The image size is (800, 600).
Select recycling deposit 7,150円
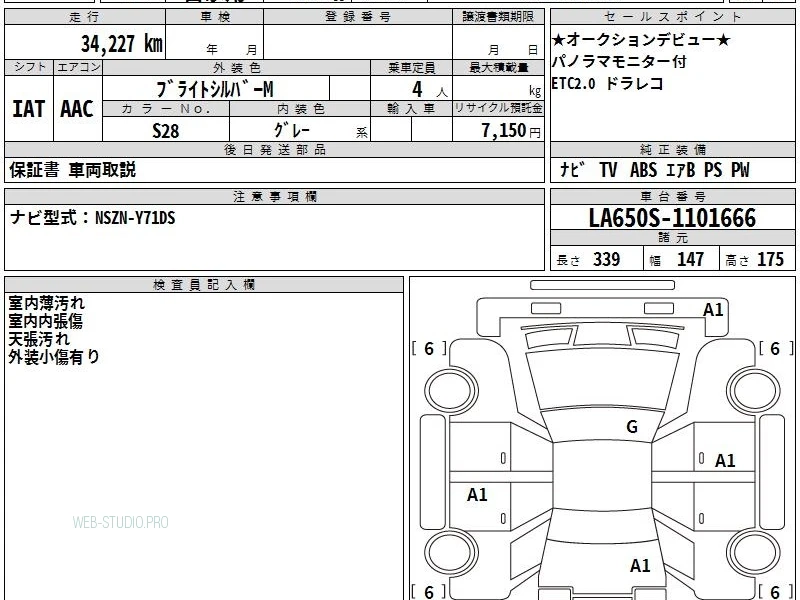(511, 131)
